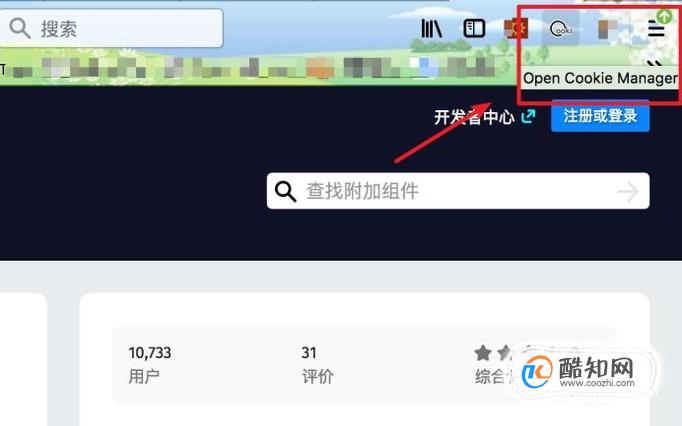Click the external-link icon beside 开发者中心
The image size is (682, 426).
point(528,116)
